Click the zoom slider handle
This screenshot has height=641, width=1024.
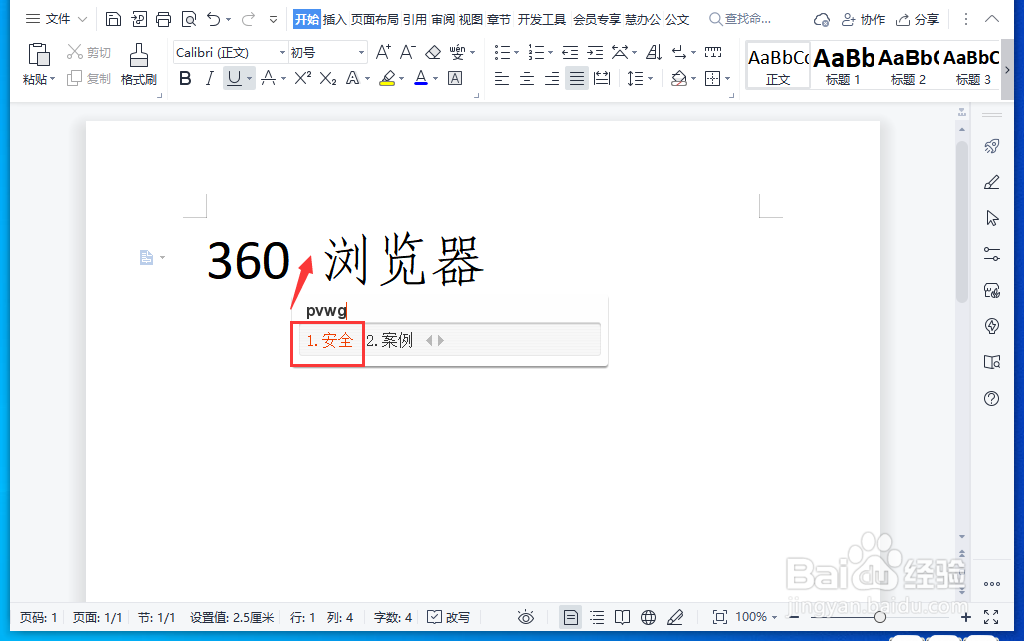point(880,617)
